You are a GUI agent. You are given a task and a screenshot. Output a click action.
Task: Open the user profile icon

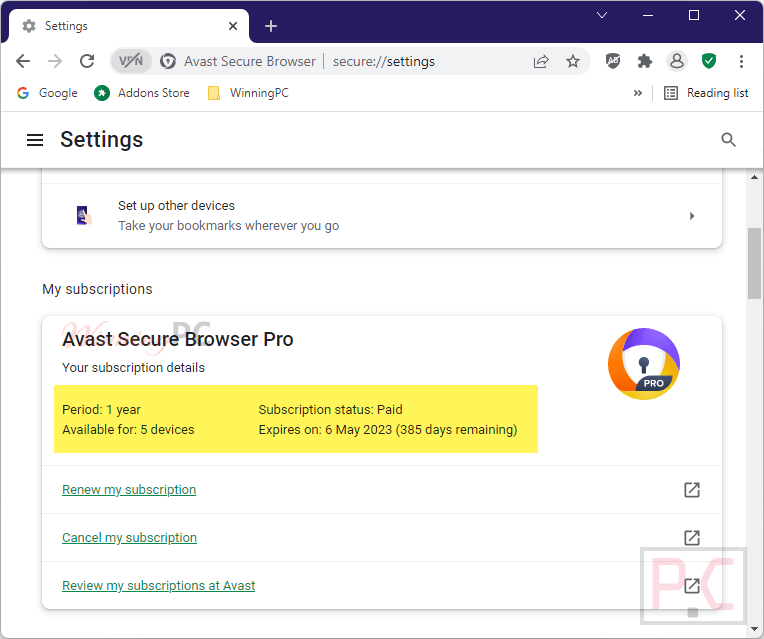(x=677, y=61)
